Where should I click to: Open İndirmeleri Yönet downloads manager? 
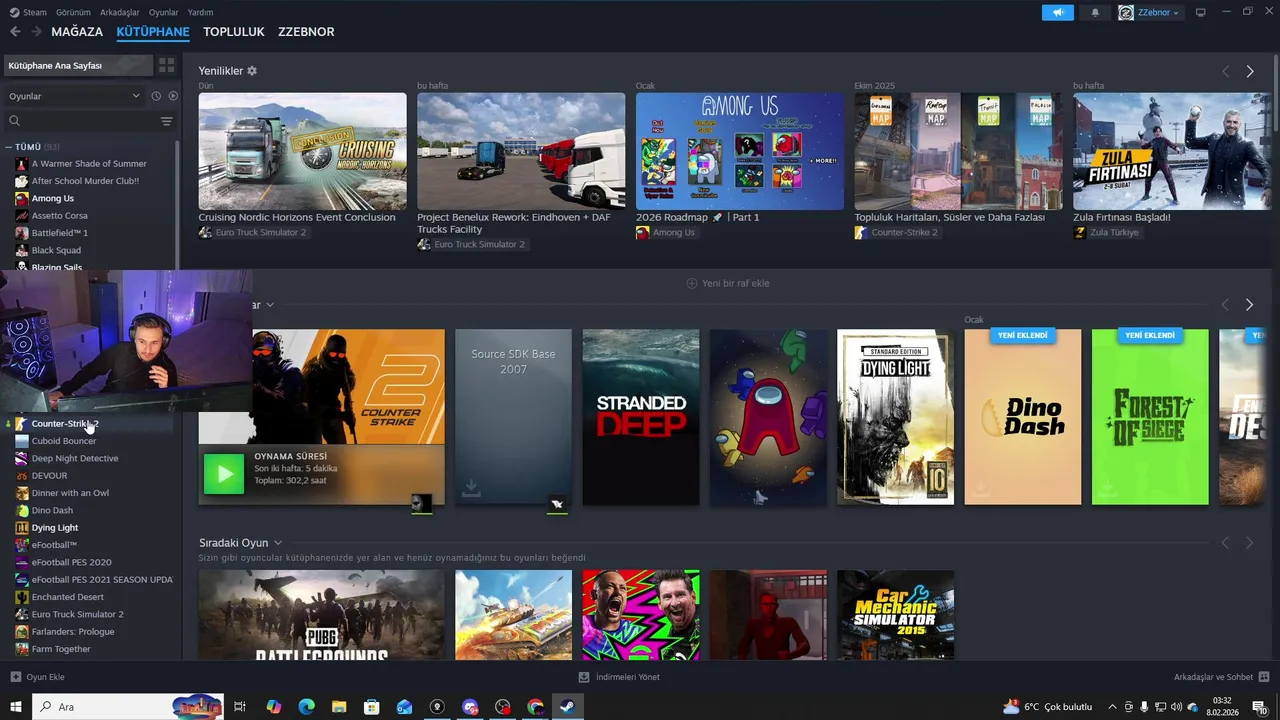pyautogui.click(x=620, y=677)
